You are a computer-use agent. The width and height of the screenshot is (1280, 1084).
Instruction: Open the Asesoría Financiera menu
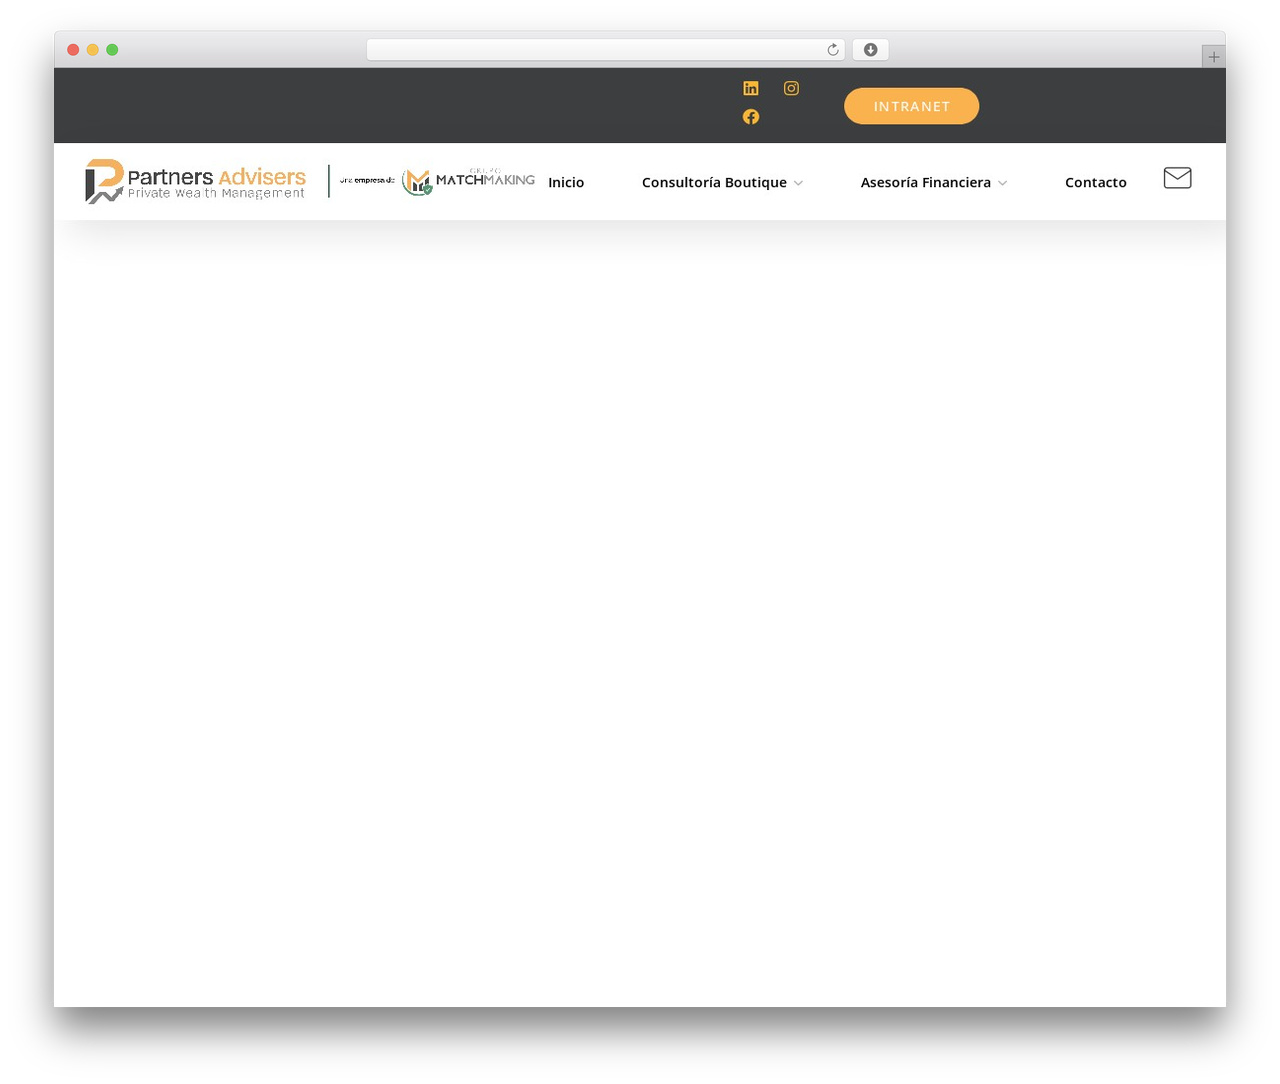tap(926, 182)
